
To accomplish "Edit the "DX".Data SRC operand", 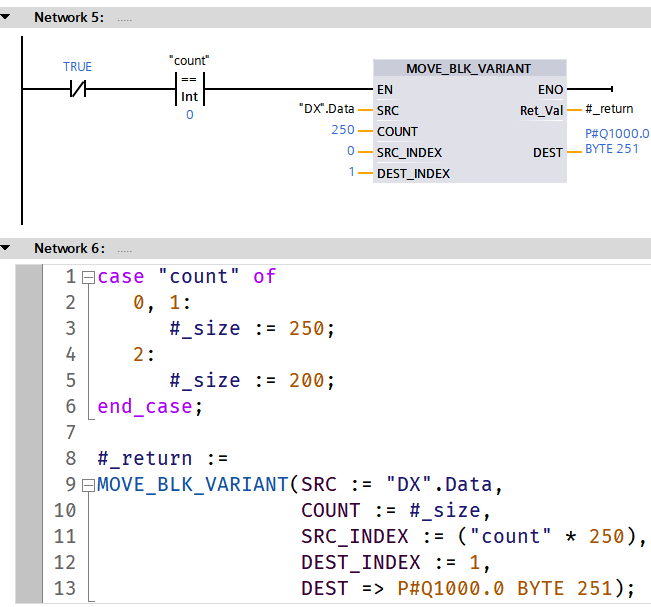I will click(x=326, y=109).
